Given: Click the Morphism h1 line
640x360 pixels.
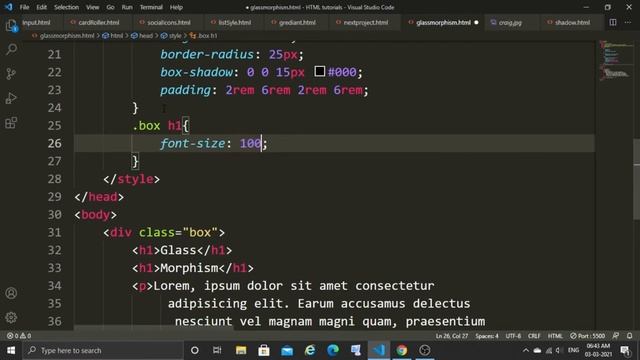Looking at the screenshot, I should [x=193, y=268].
